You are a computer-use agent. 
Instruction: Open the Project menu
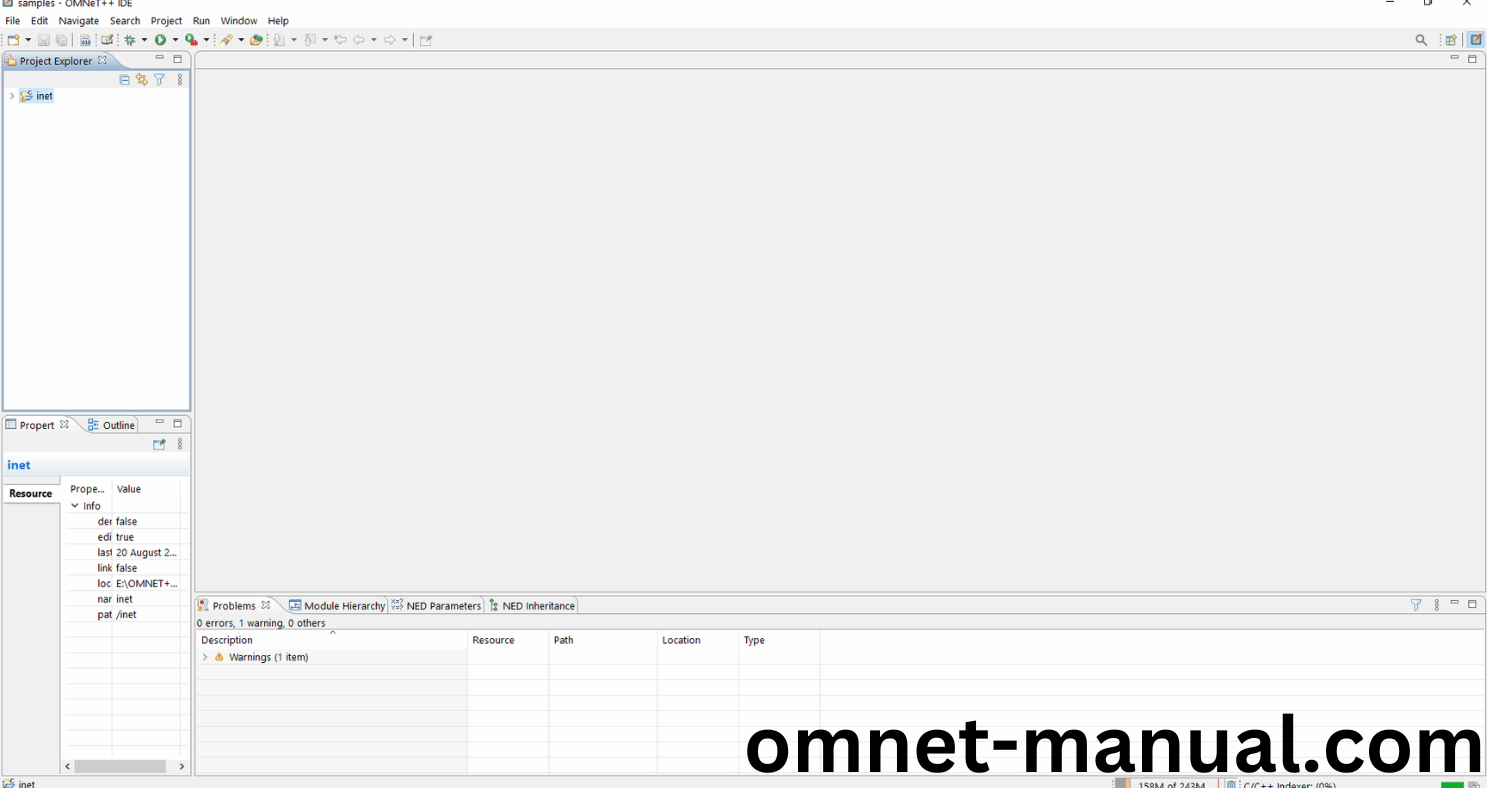click(x=166, y=21)
